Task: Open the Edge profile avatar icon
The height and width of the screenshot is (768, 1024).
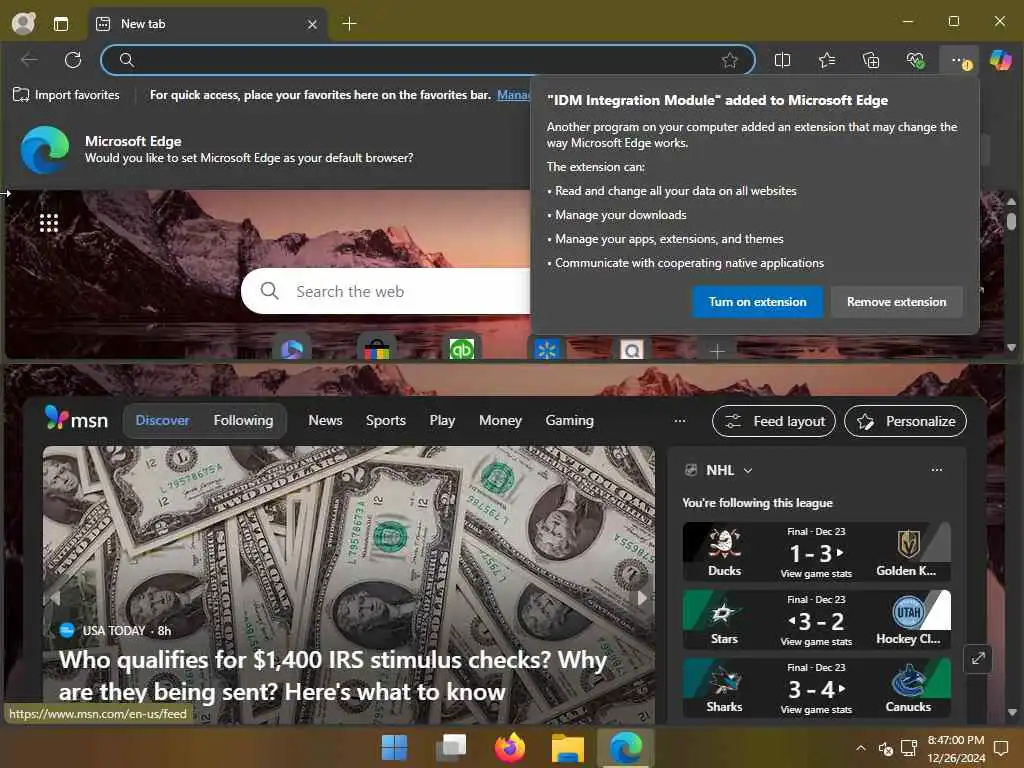Action: pos(24,24)
